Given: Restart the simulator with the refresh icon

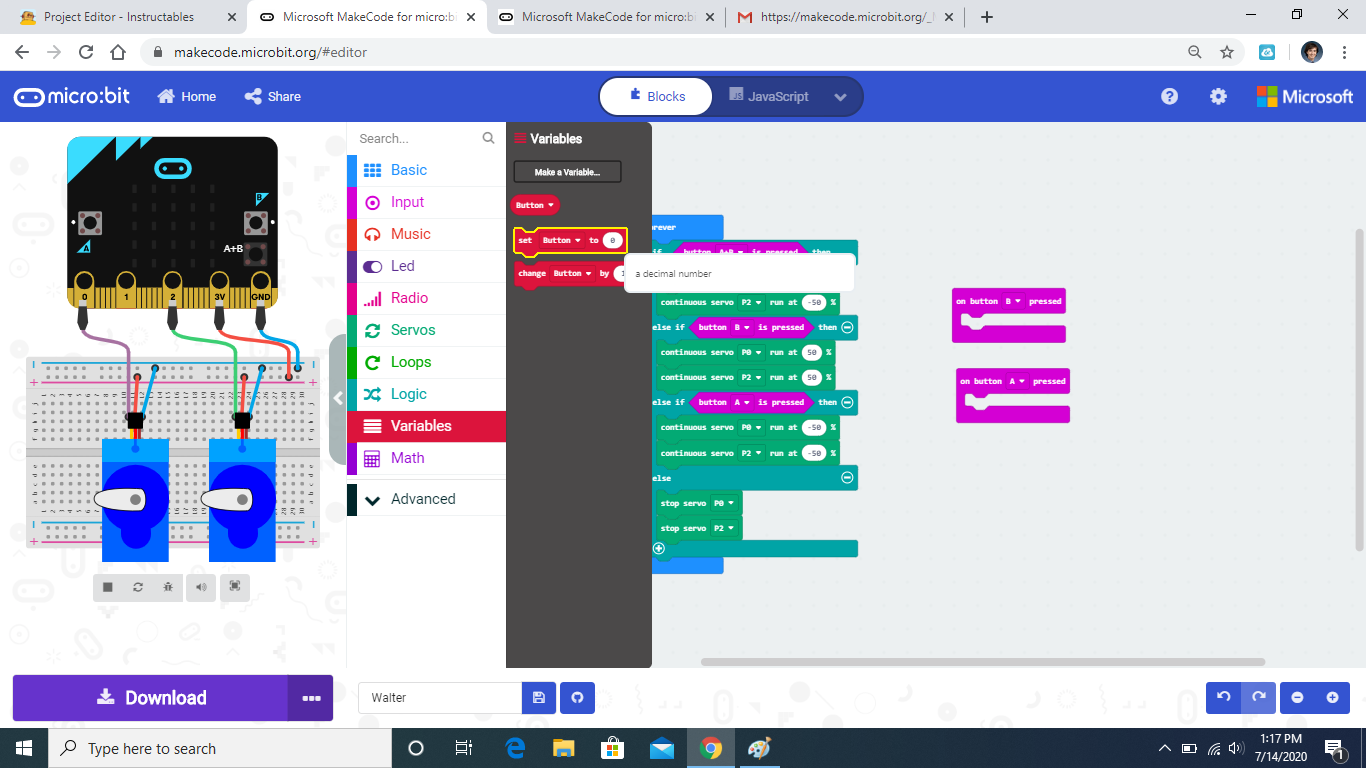Looking at the screenshot, I should click(x=138, y=587).
